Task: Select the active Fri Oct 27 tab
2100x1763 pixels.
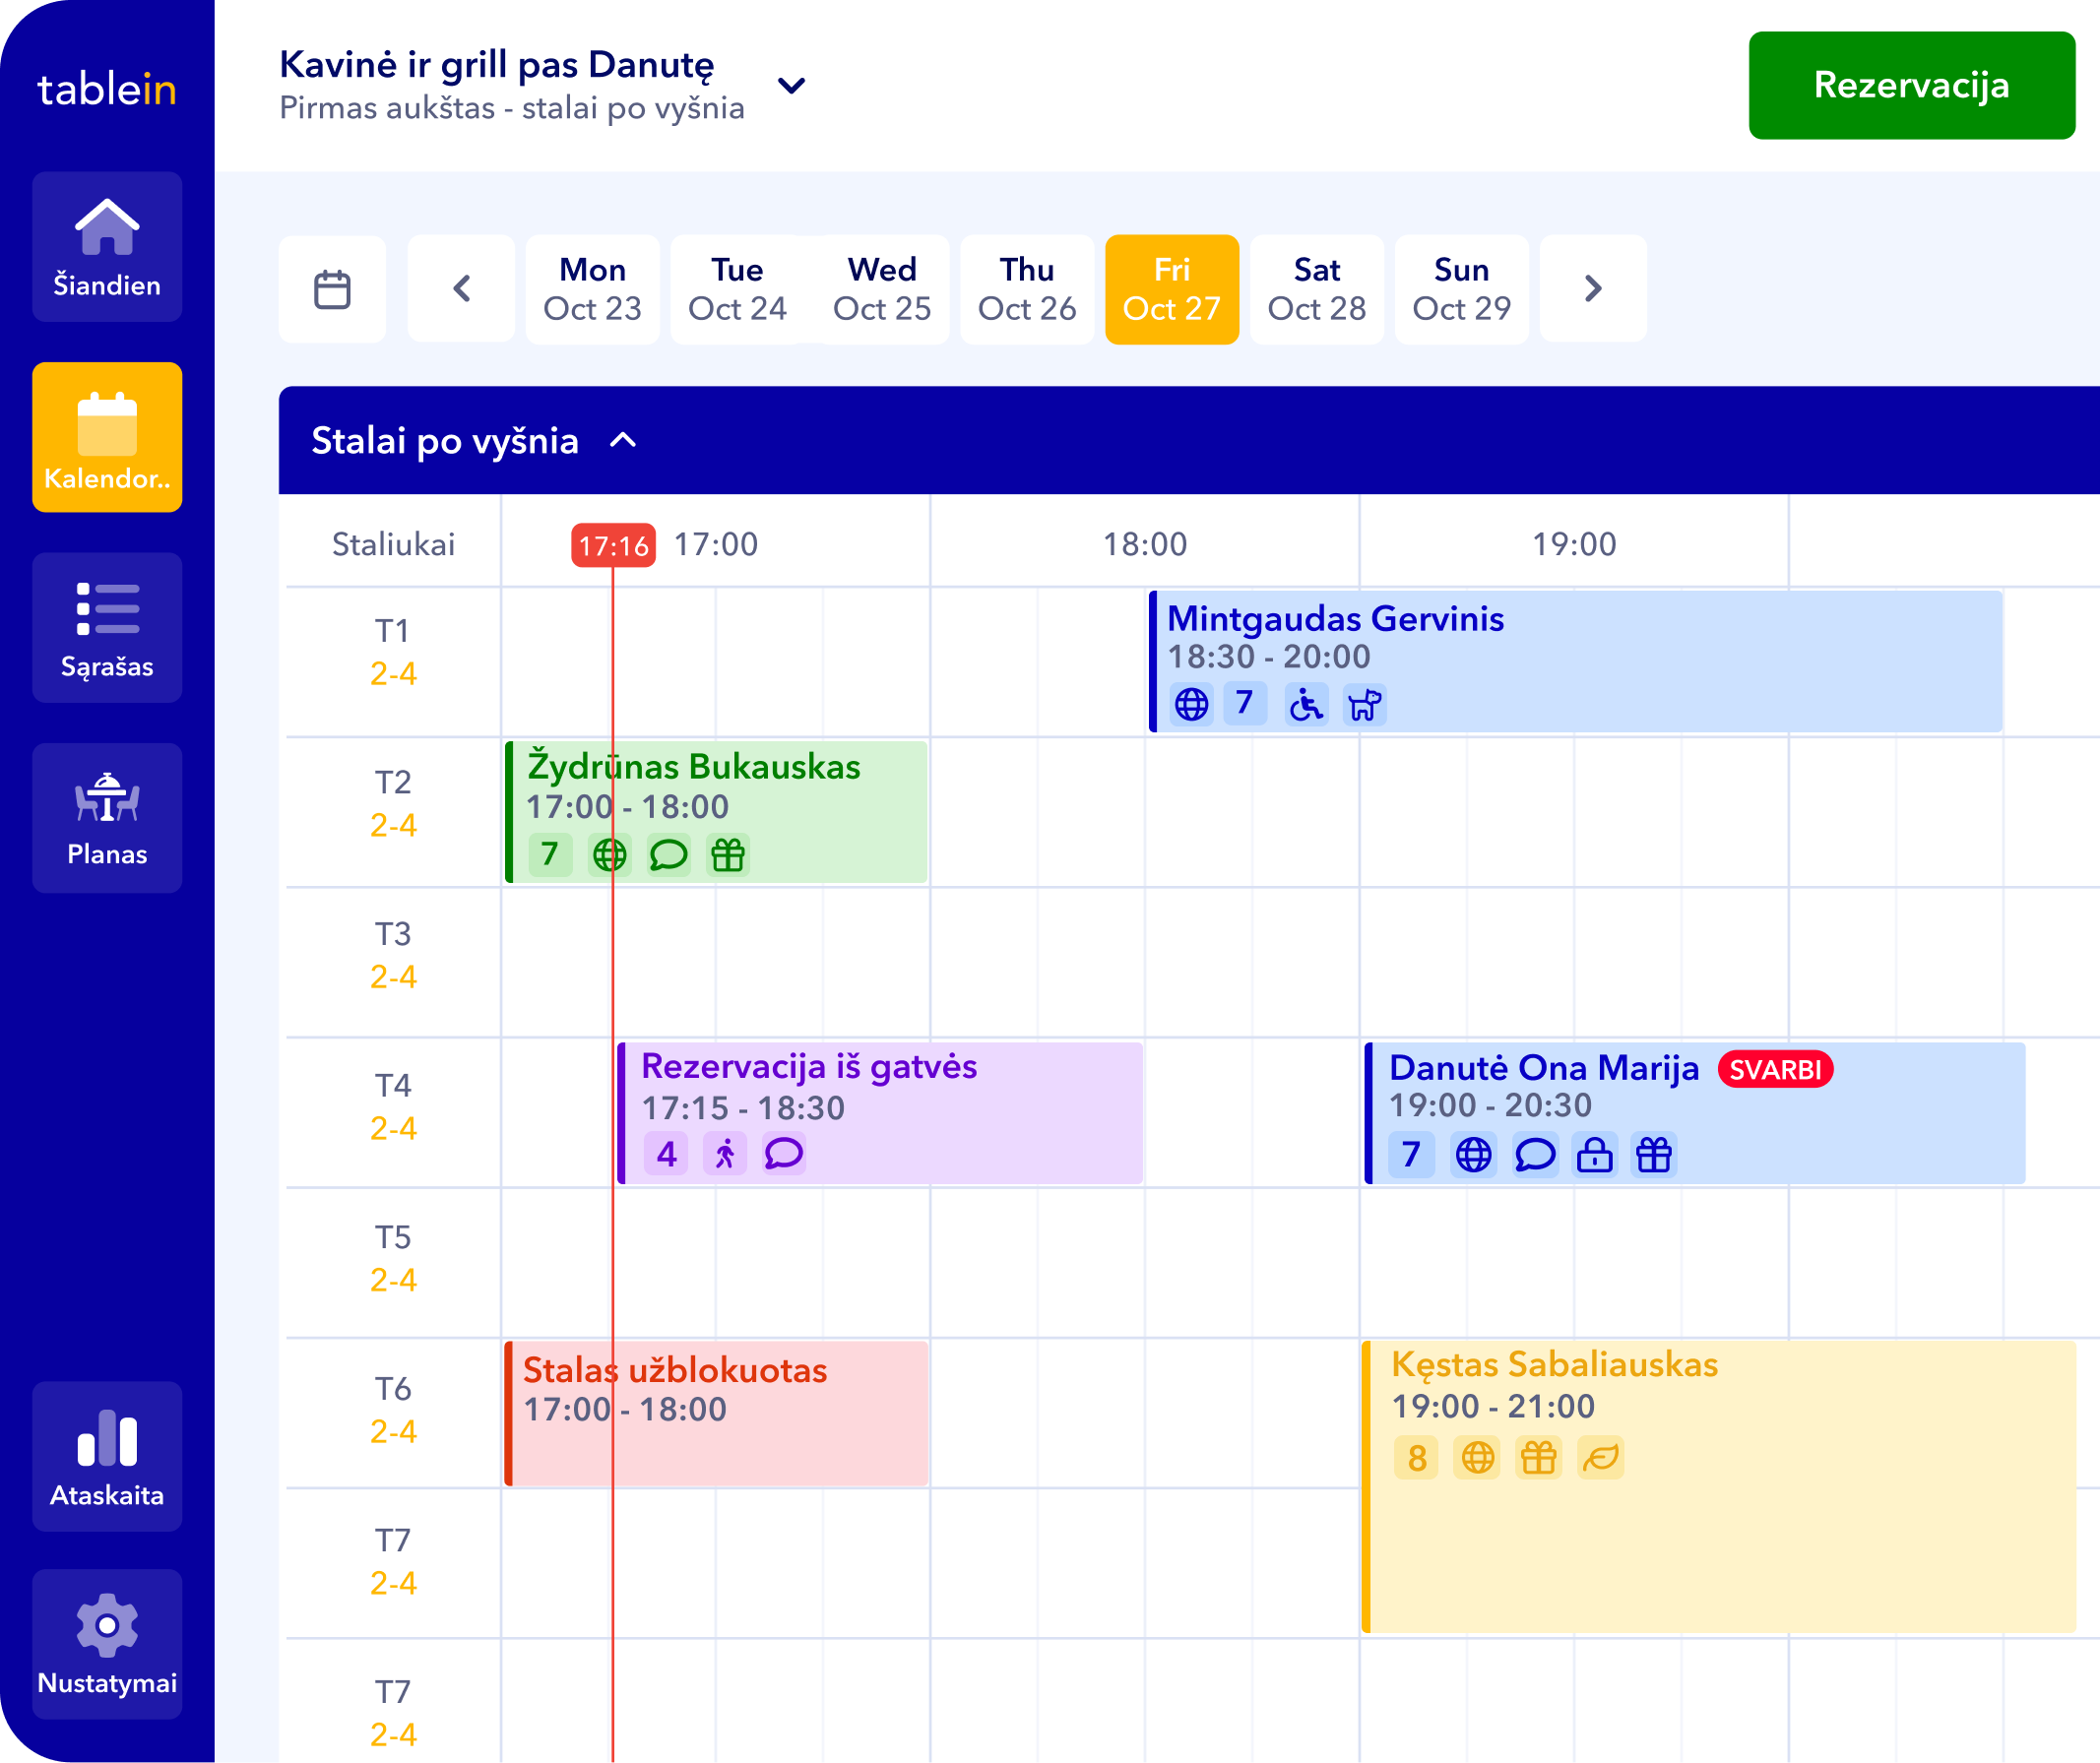Action: pos(1172,290)
